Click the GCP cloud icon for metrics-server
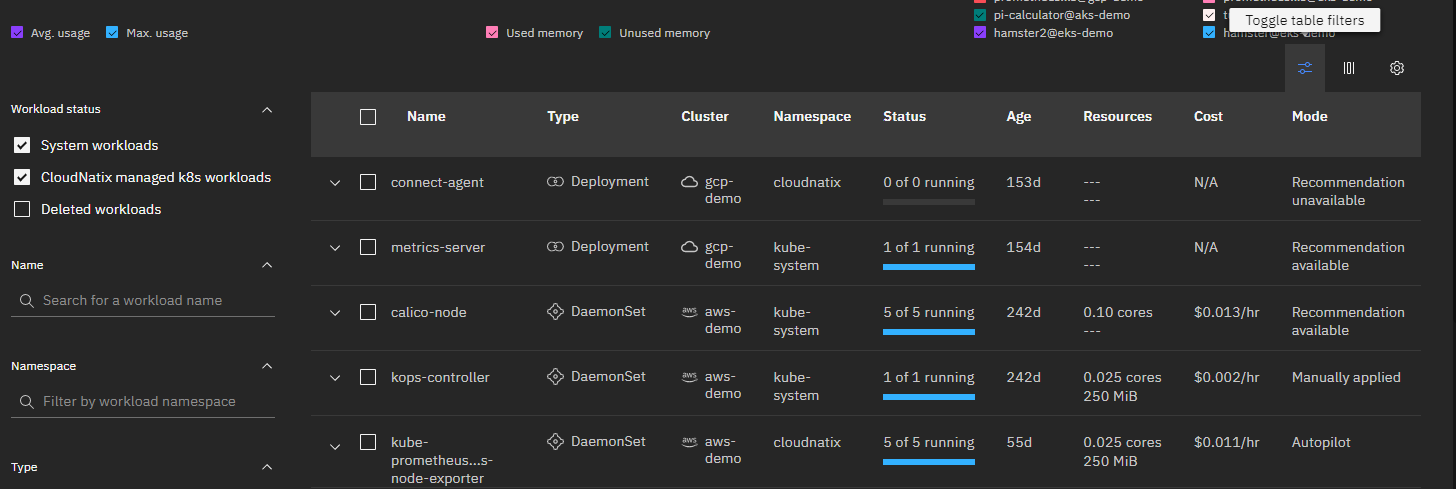Image resolution: width=1456 pixels, height=489 pixels. [689, 247]
